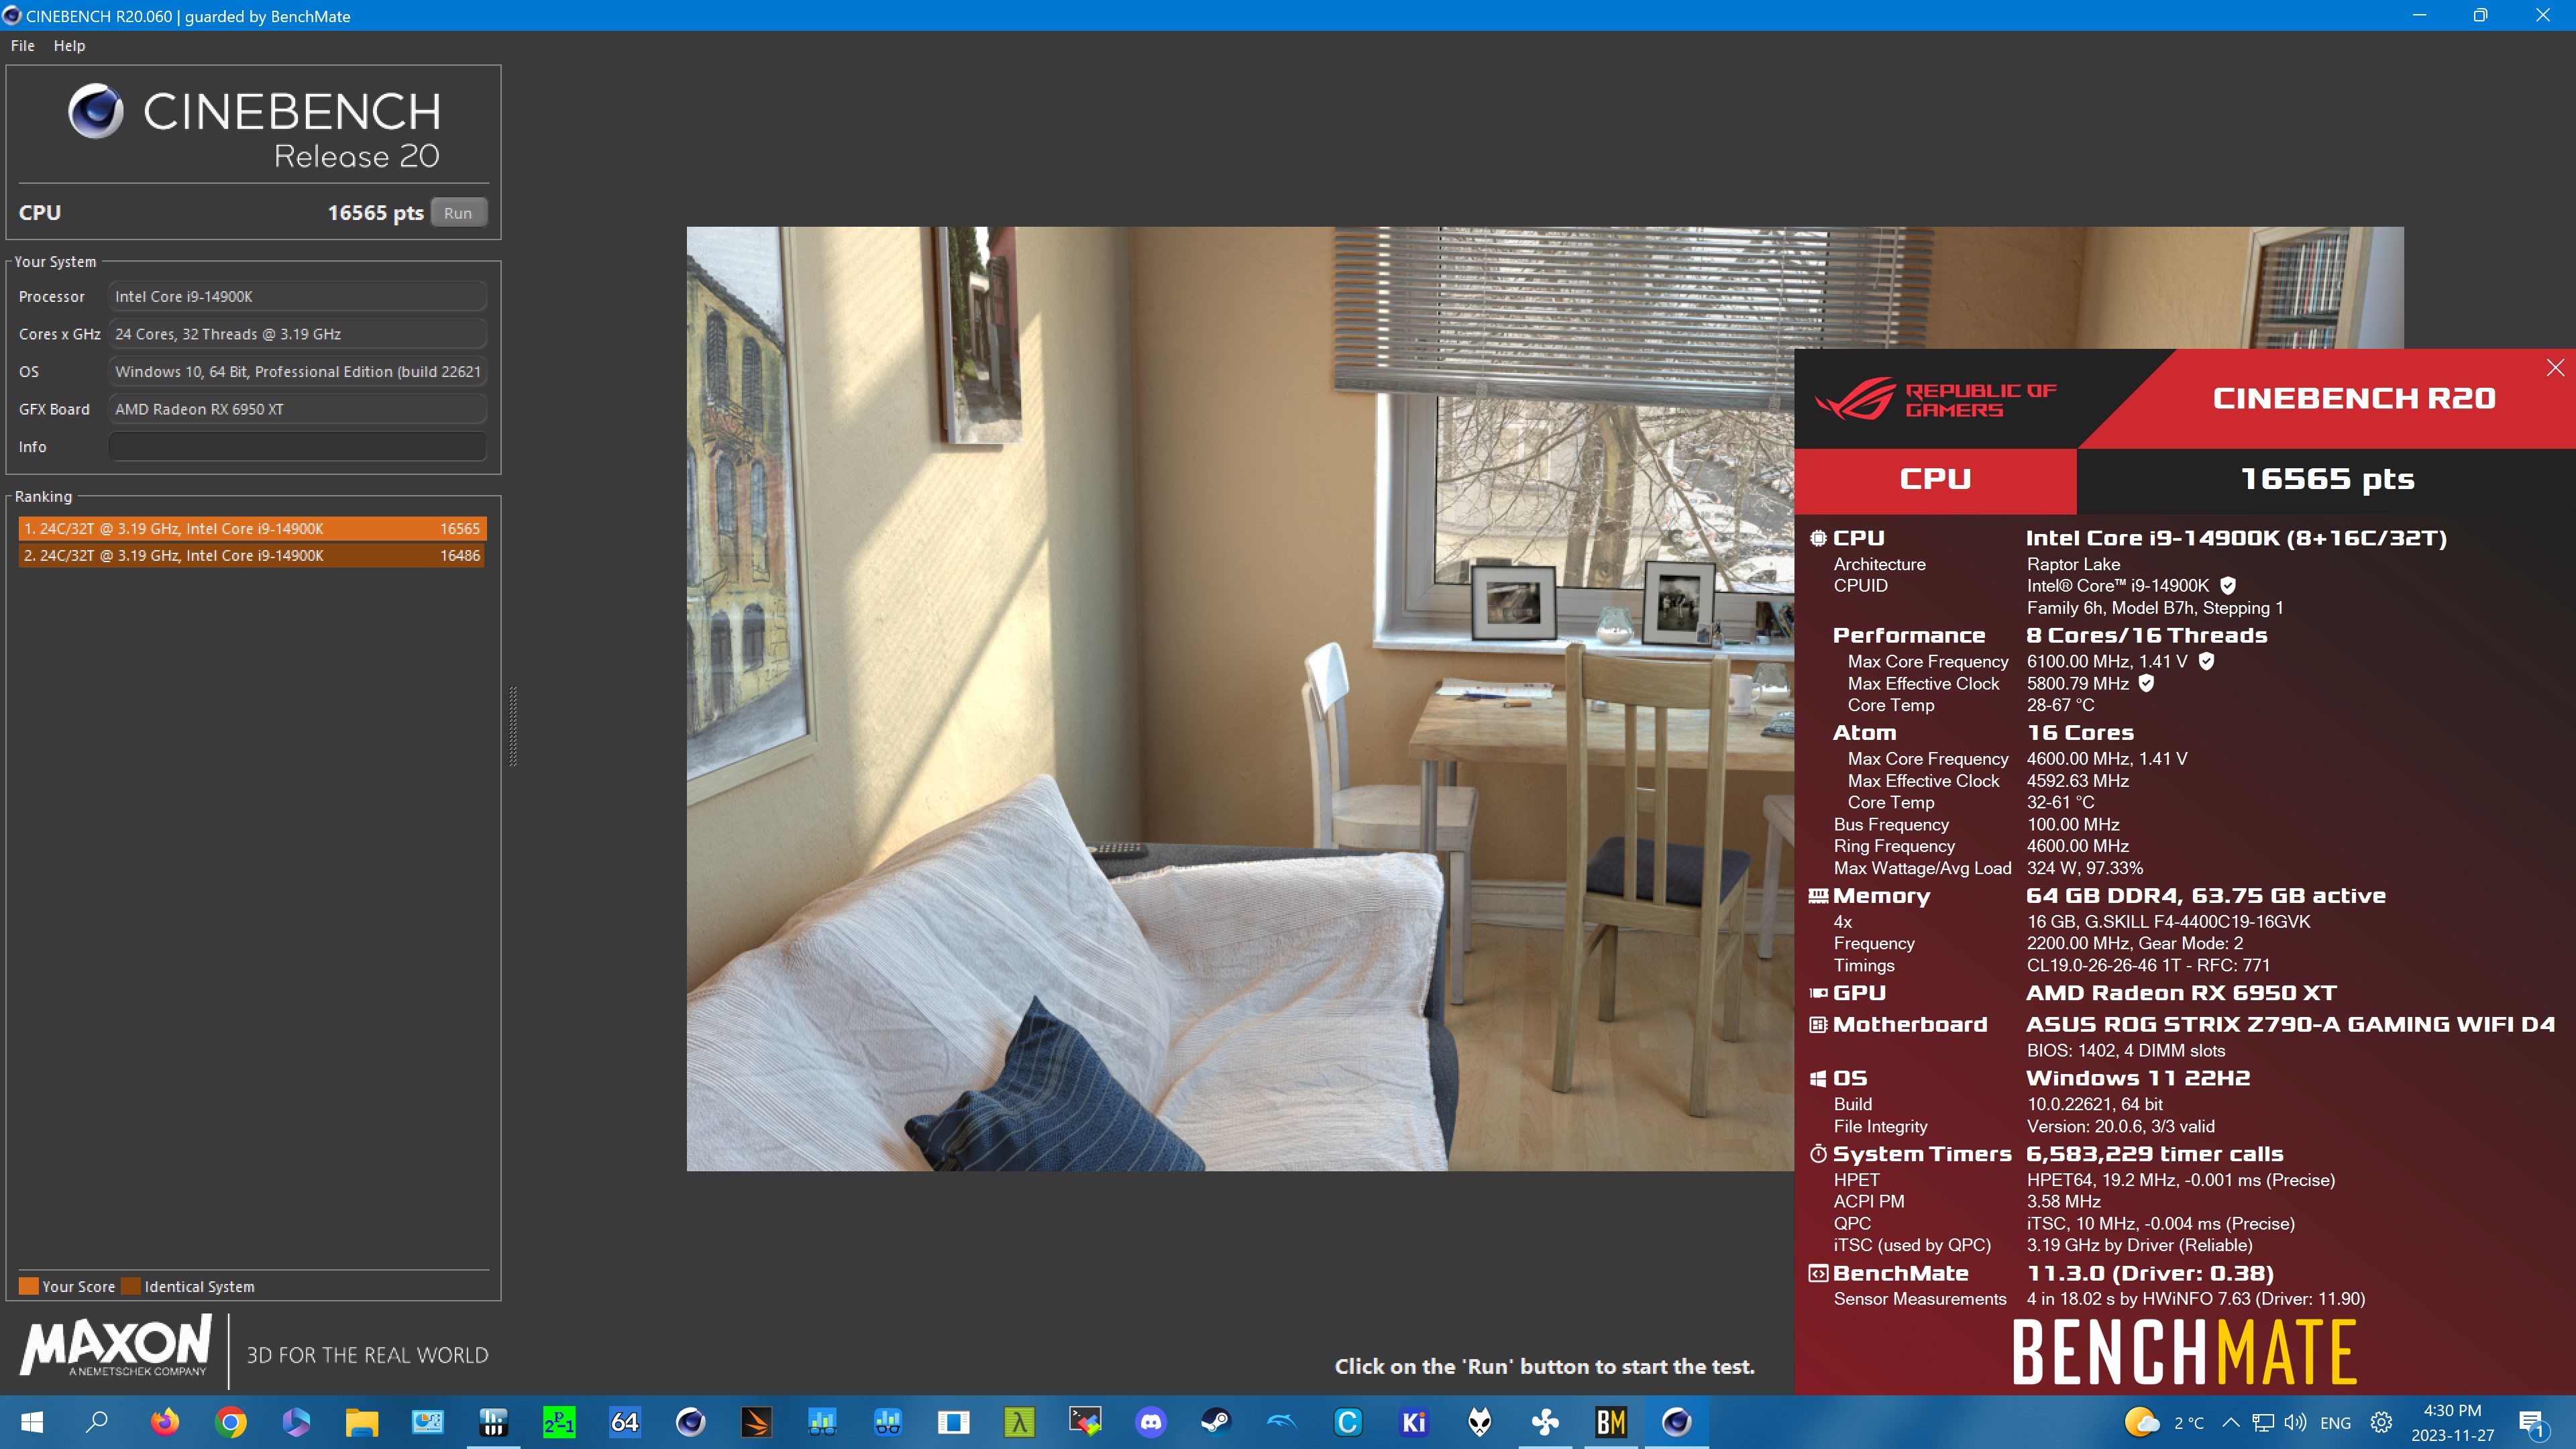
Task: Open Steam from the taskbar
Action: (1216, 1422)
